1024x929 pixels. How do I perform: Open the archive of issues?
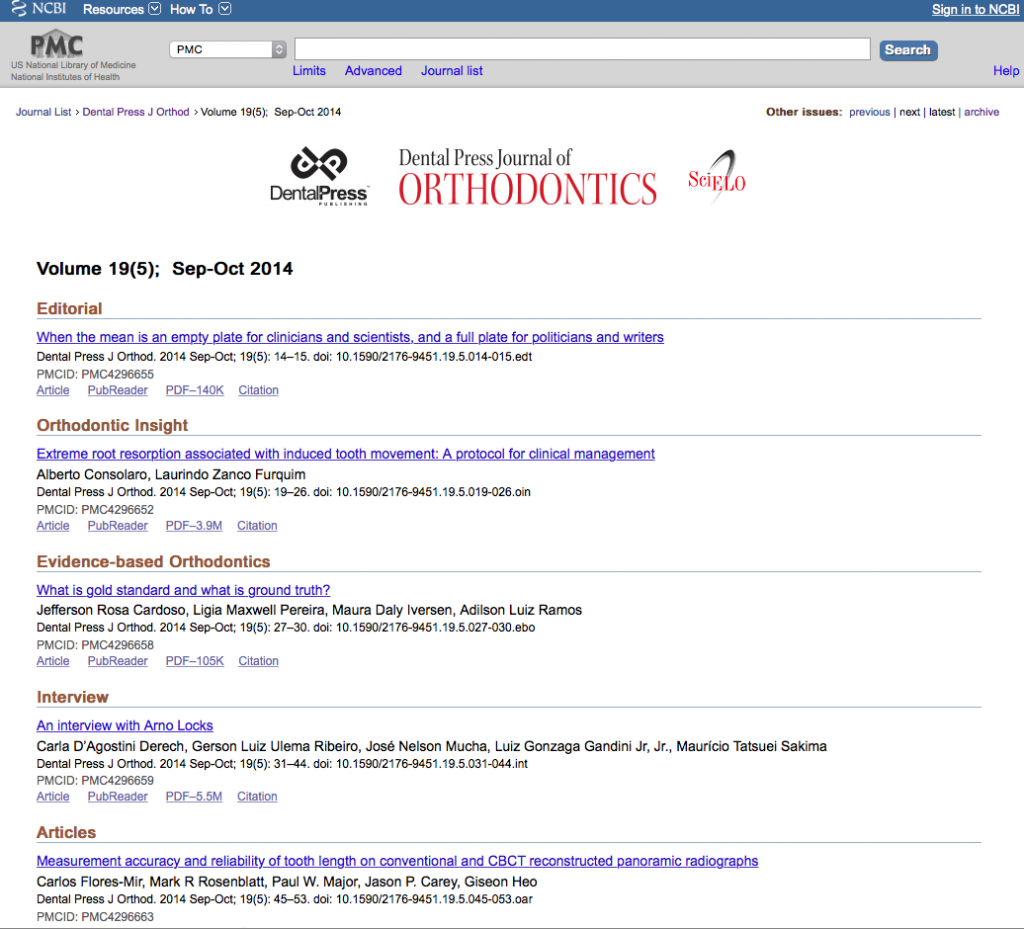pos(981,112)
